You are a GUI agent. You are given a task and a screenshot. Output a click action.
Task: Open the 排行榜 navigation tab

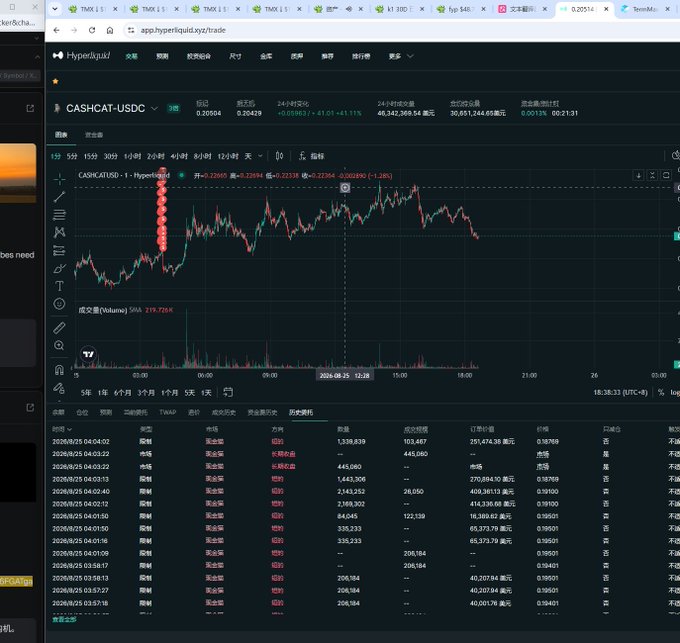(361, 56)
